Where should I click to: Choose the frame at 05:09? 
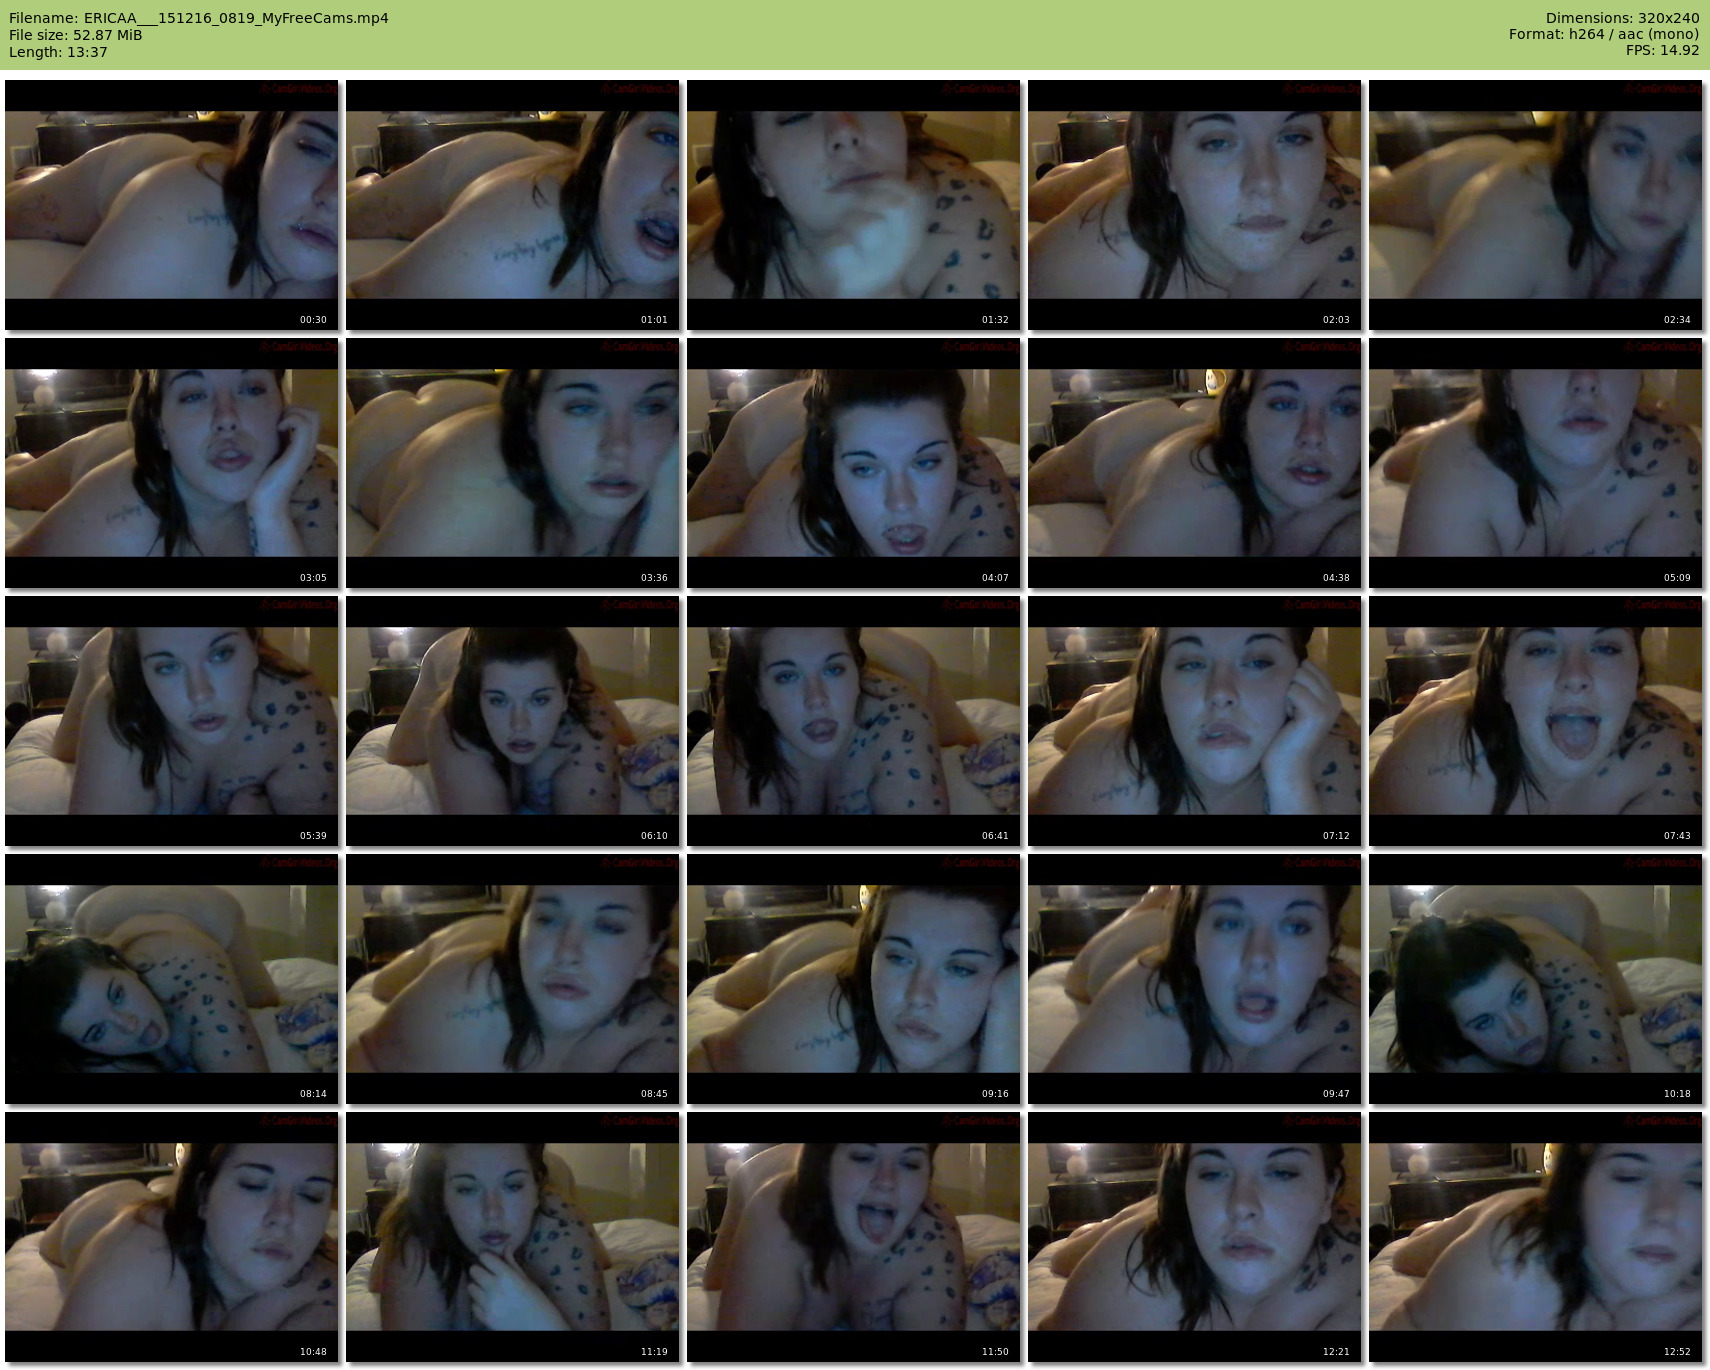tap(1536, 463)
